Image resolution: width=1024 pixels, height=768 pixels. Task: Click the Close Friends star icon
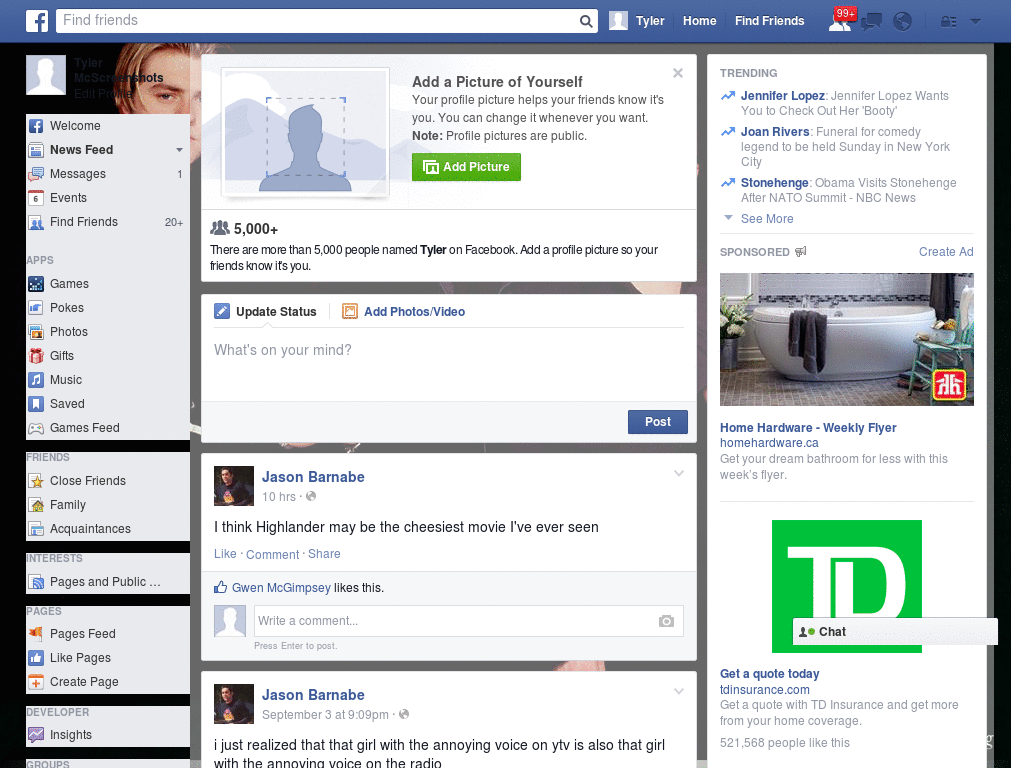pos(37,481)
